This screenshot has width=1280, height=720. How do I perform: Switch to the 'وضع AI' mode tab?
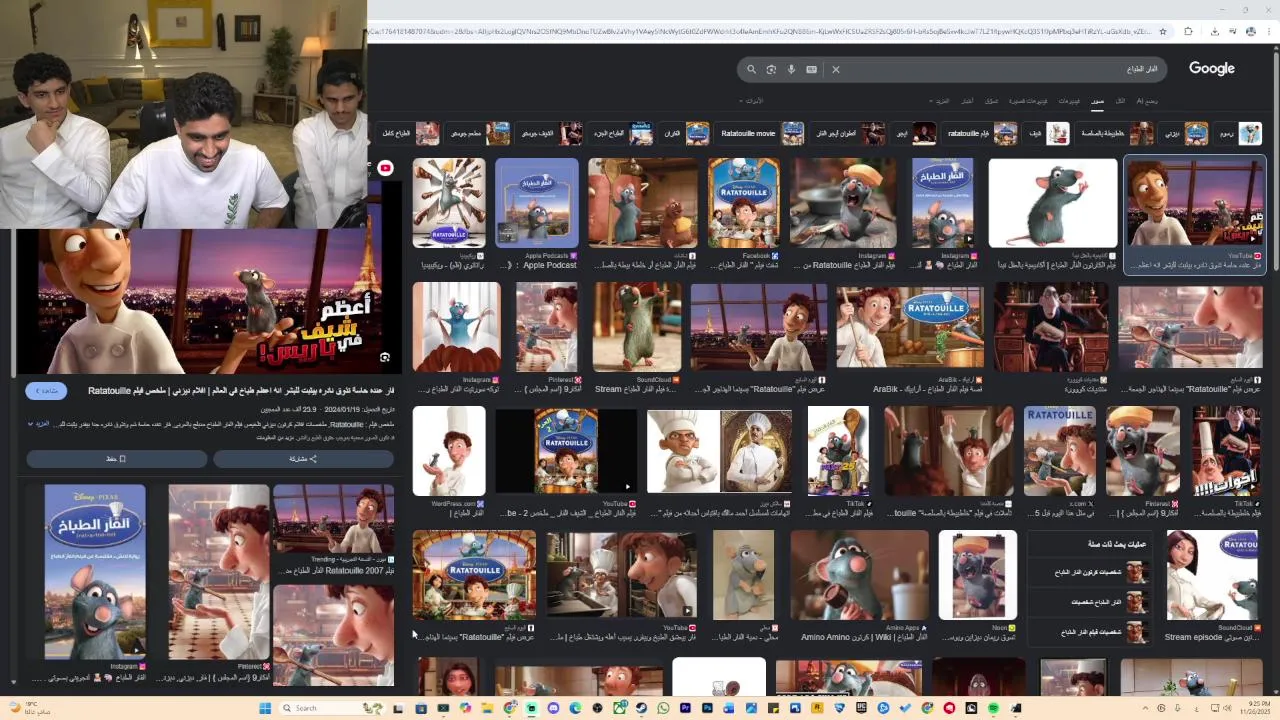(x=1147, y=101)
